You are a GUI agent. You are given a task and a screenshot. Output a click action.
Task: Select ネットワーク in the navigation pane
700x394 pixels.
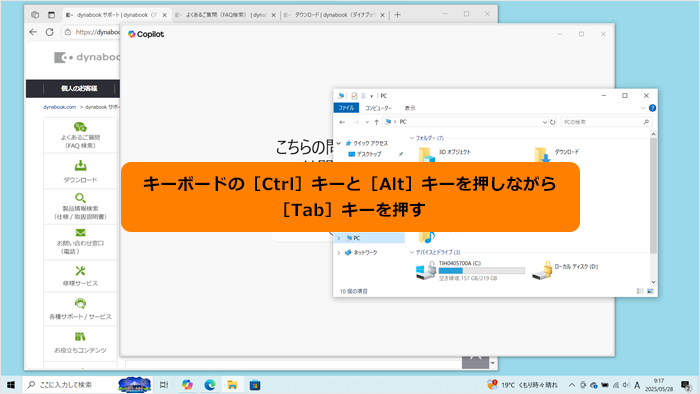[365, 253]
